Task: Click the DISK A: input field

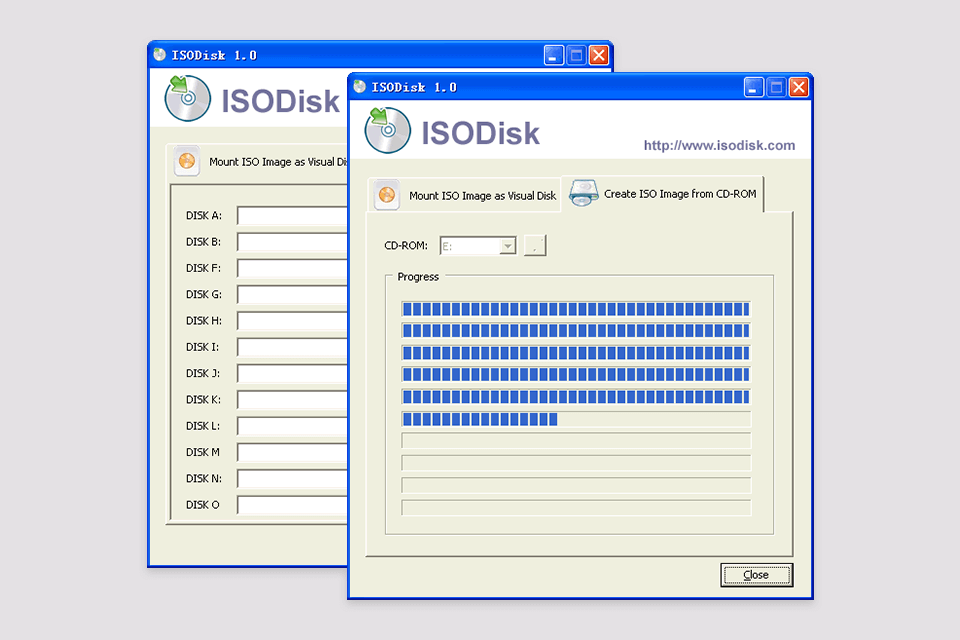Action: pyautogui.click(x=291, y=216)
